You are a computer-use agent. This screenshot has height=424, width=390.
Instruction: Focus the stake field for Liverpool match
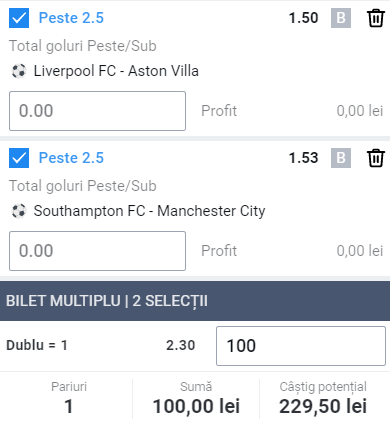97,111
